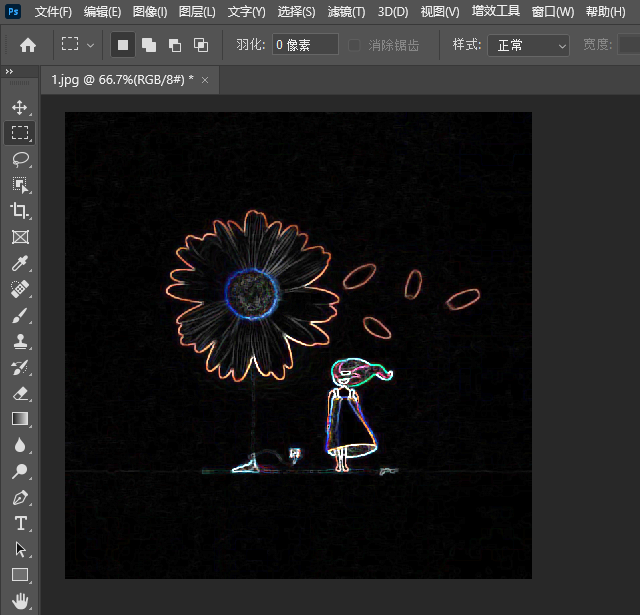Select the Pen tool

(20, 497)
